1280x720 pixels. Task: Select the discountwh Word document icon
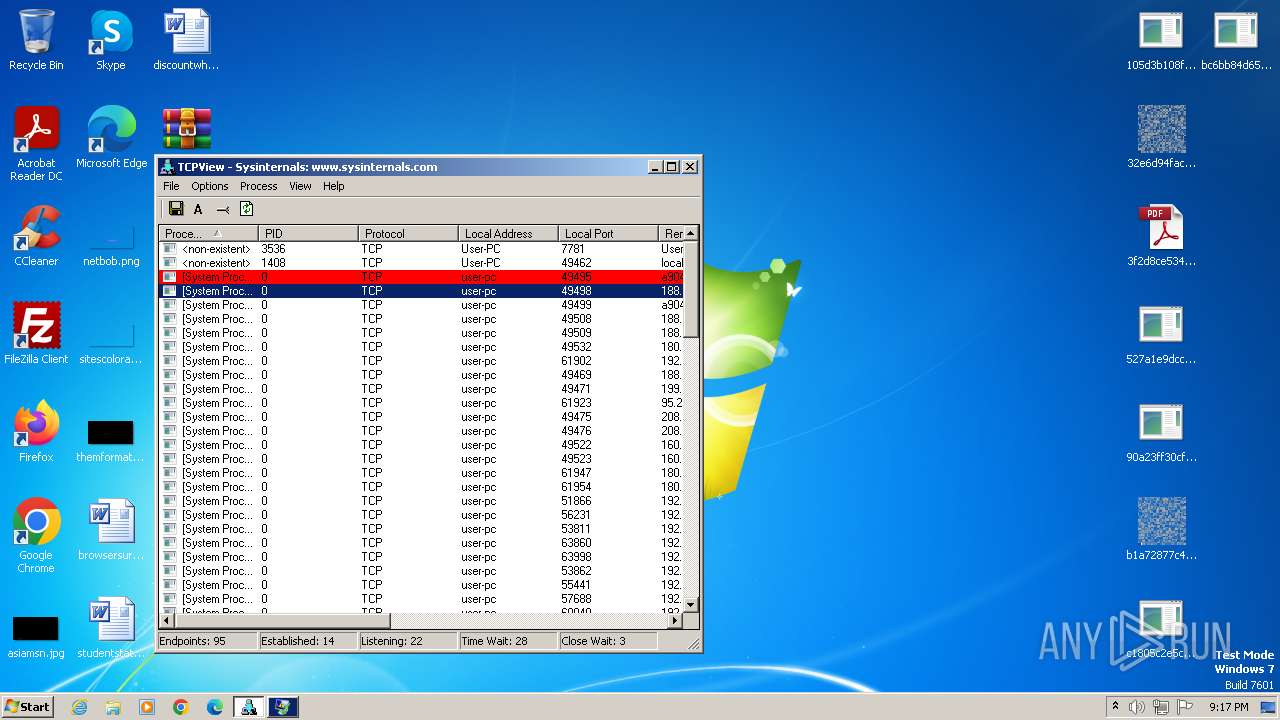186,41
